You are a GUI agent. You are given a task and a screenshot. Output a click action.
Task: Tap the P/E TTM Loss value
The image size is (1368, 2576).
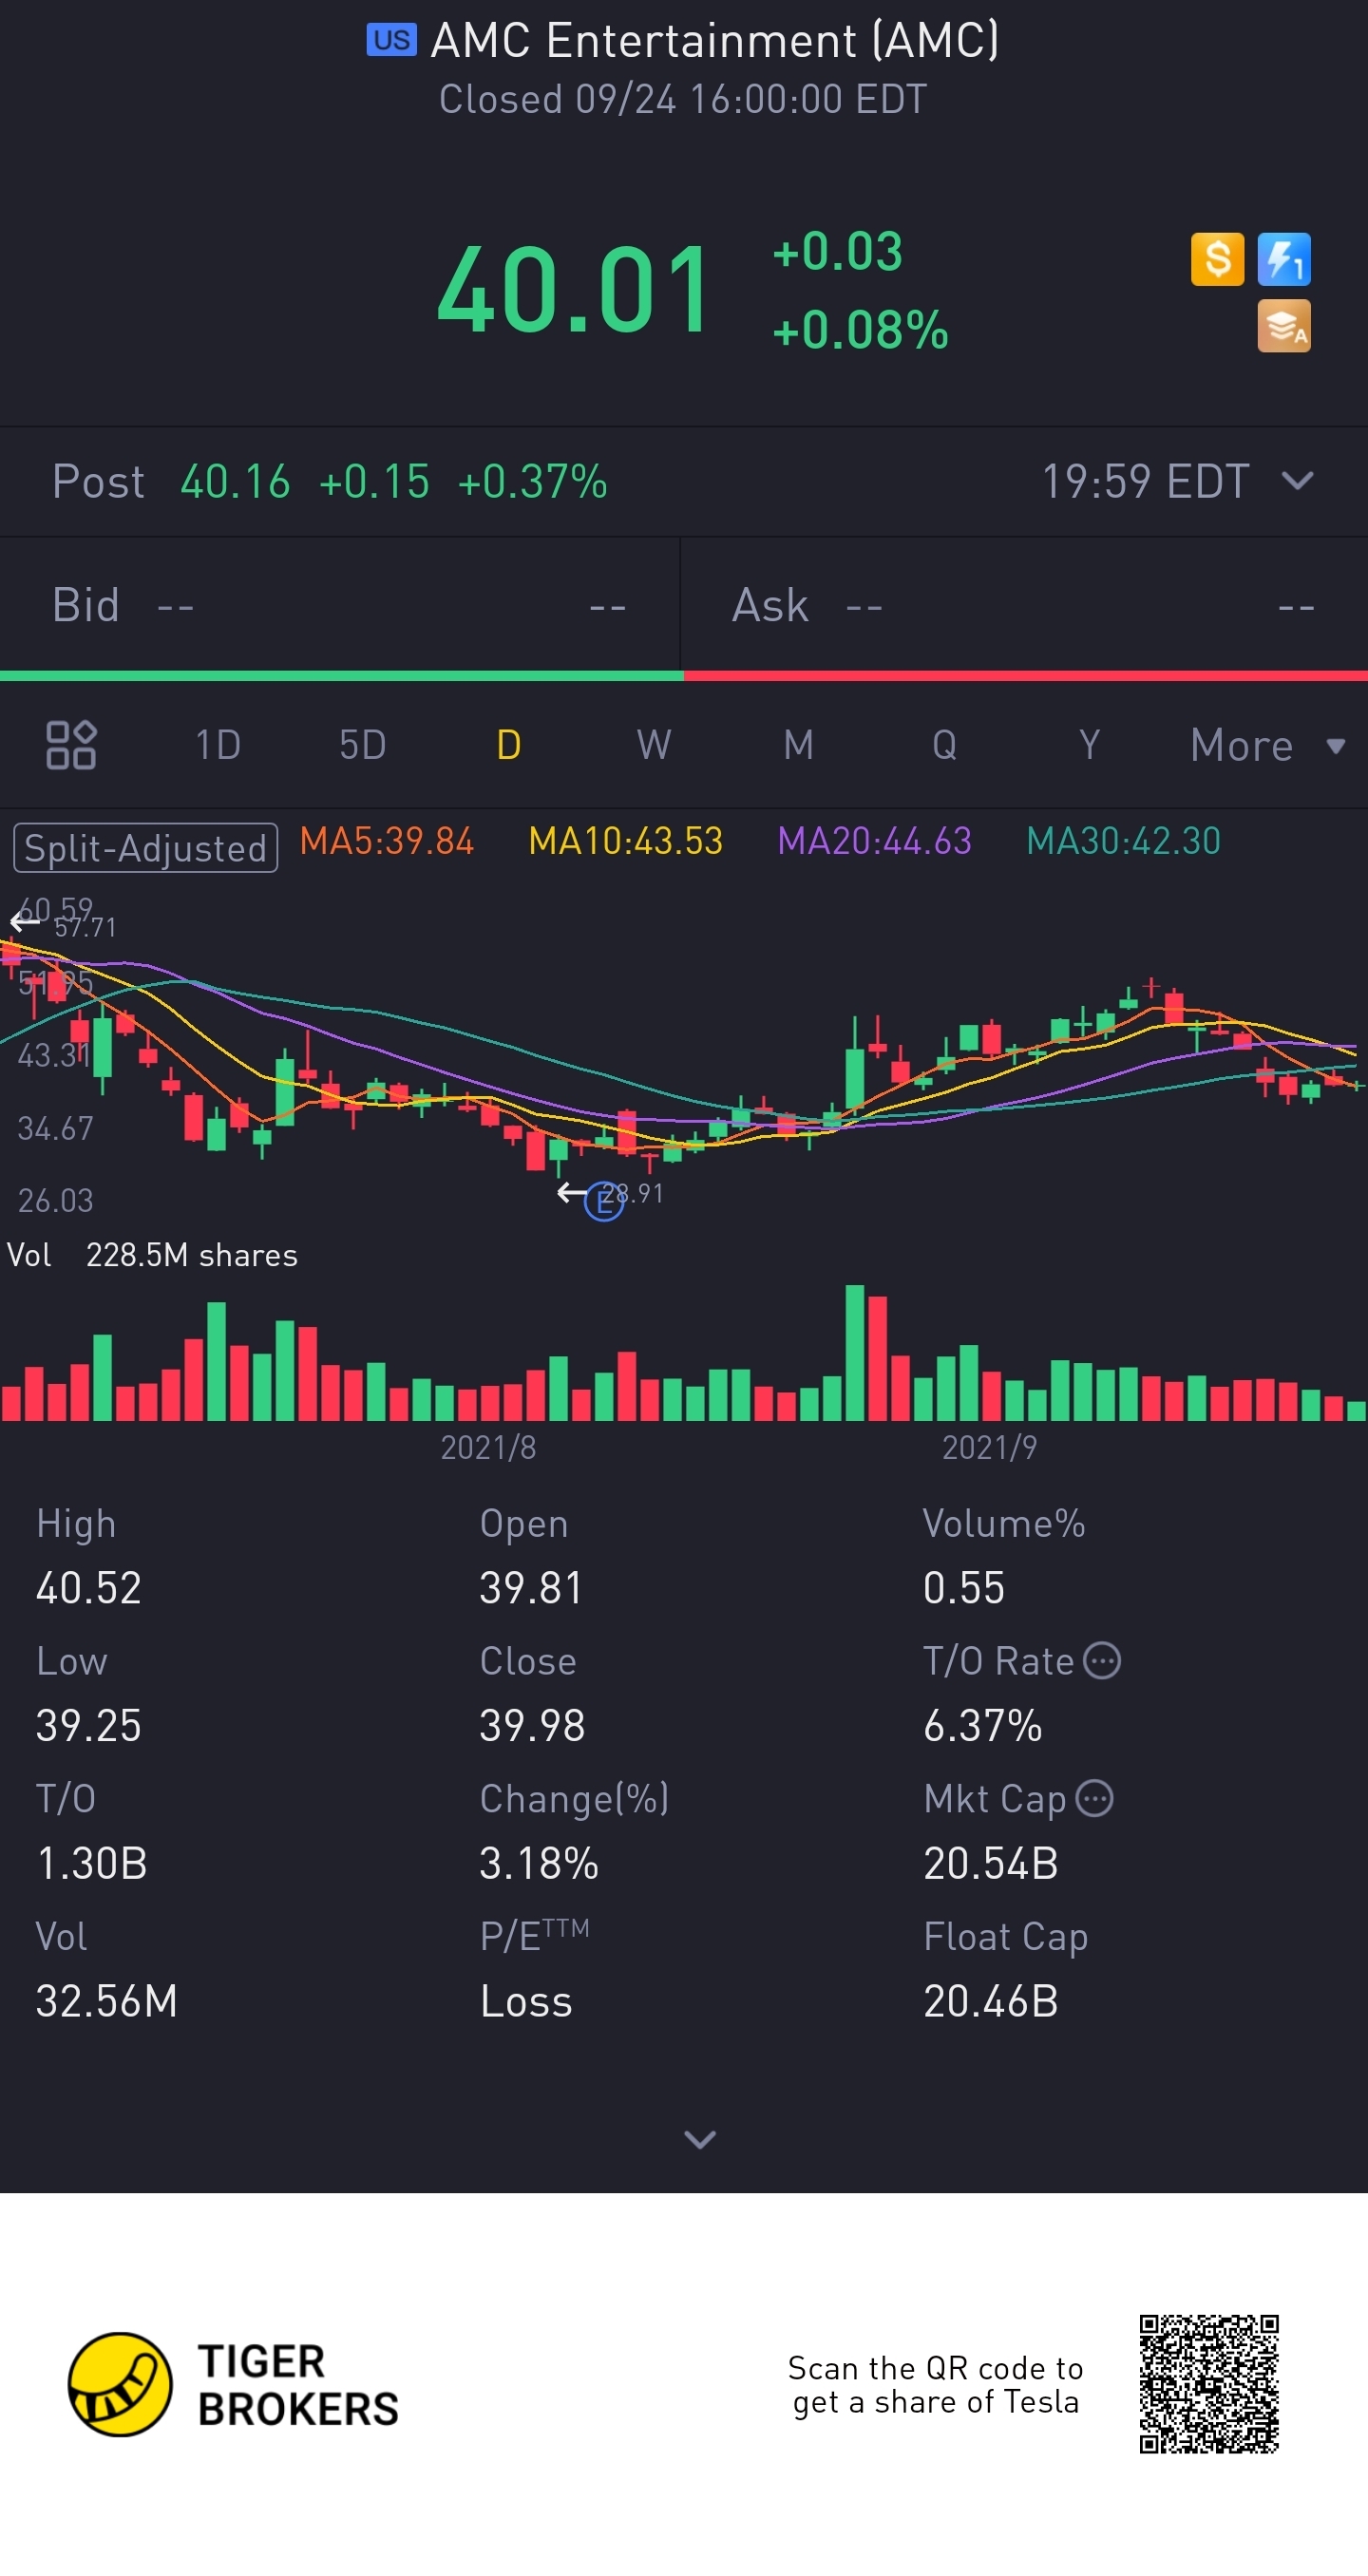click(x=526, y=2001)
